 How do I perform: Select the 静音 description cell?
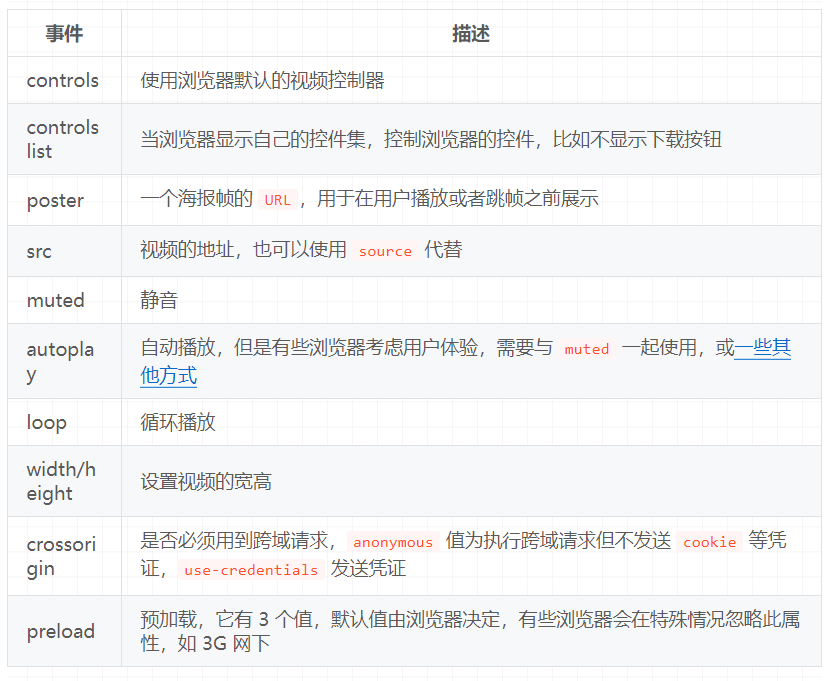[x=158, y=300]
